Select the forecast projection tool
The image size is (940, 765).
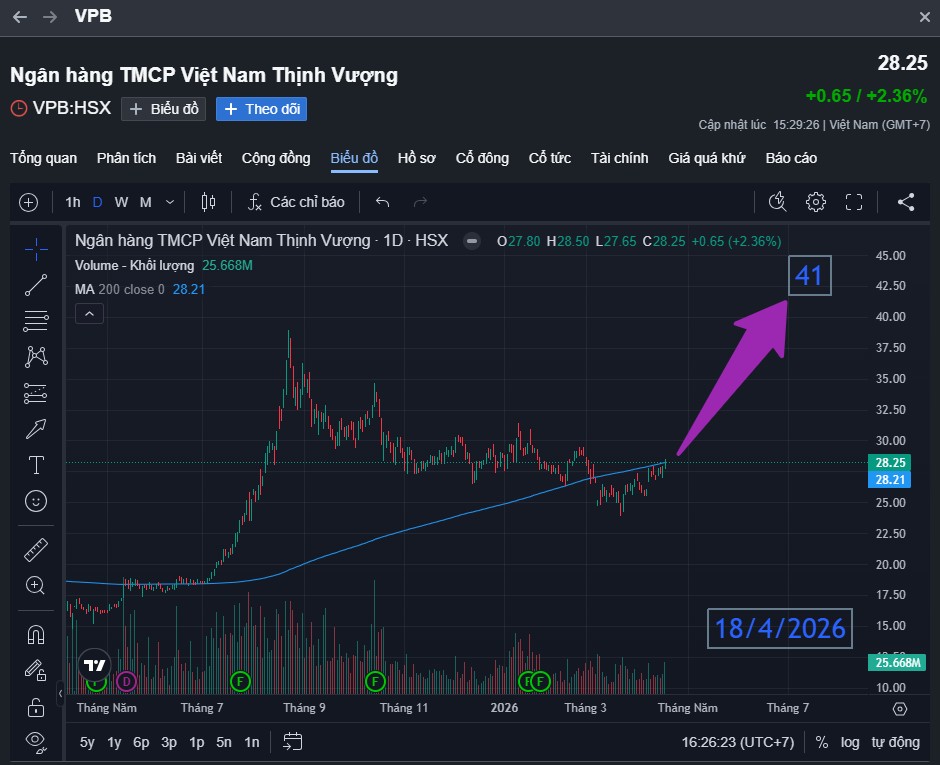[36, 393]
